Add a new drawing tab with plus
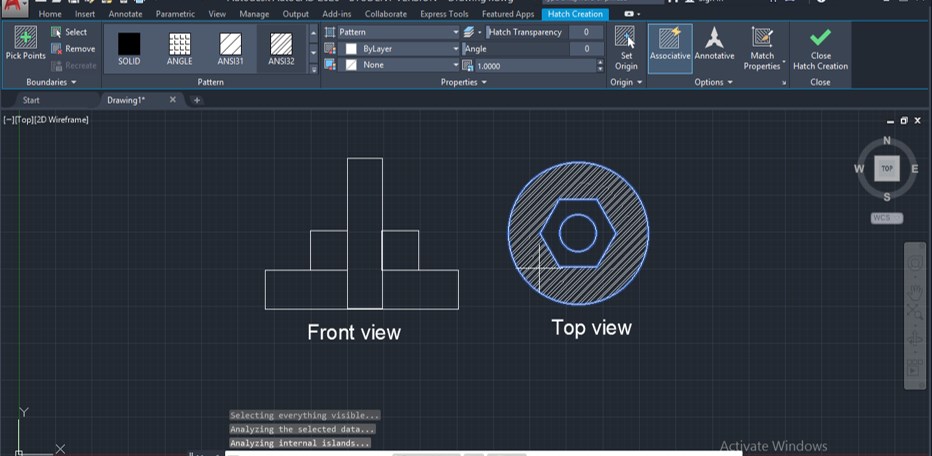Screen dimensions: 932x456 [197, 100]
